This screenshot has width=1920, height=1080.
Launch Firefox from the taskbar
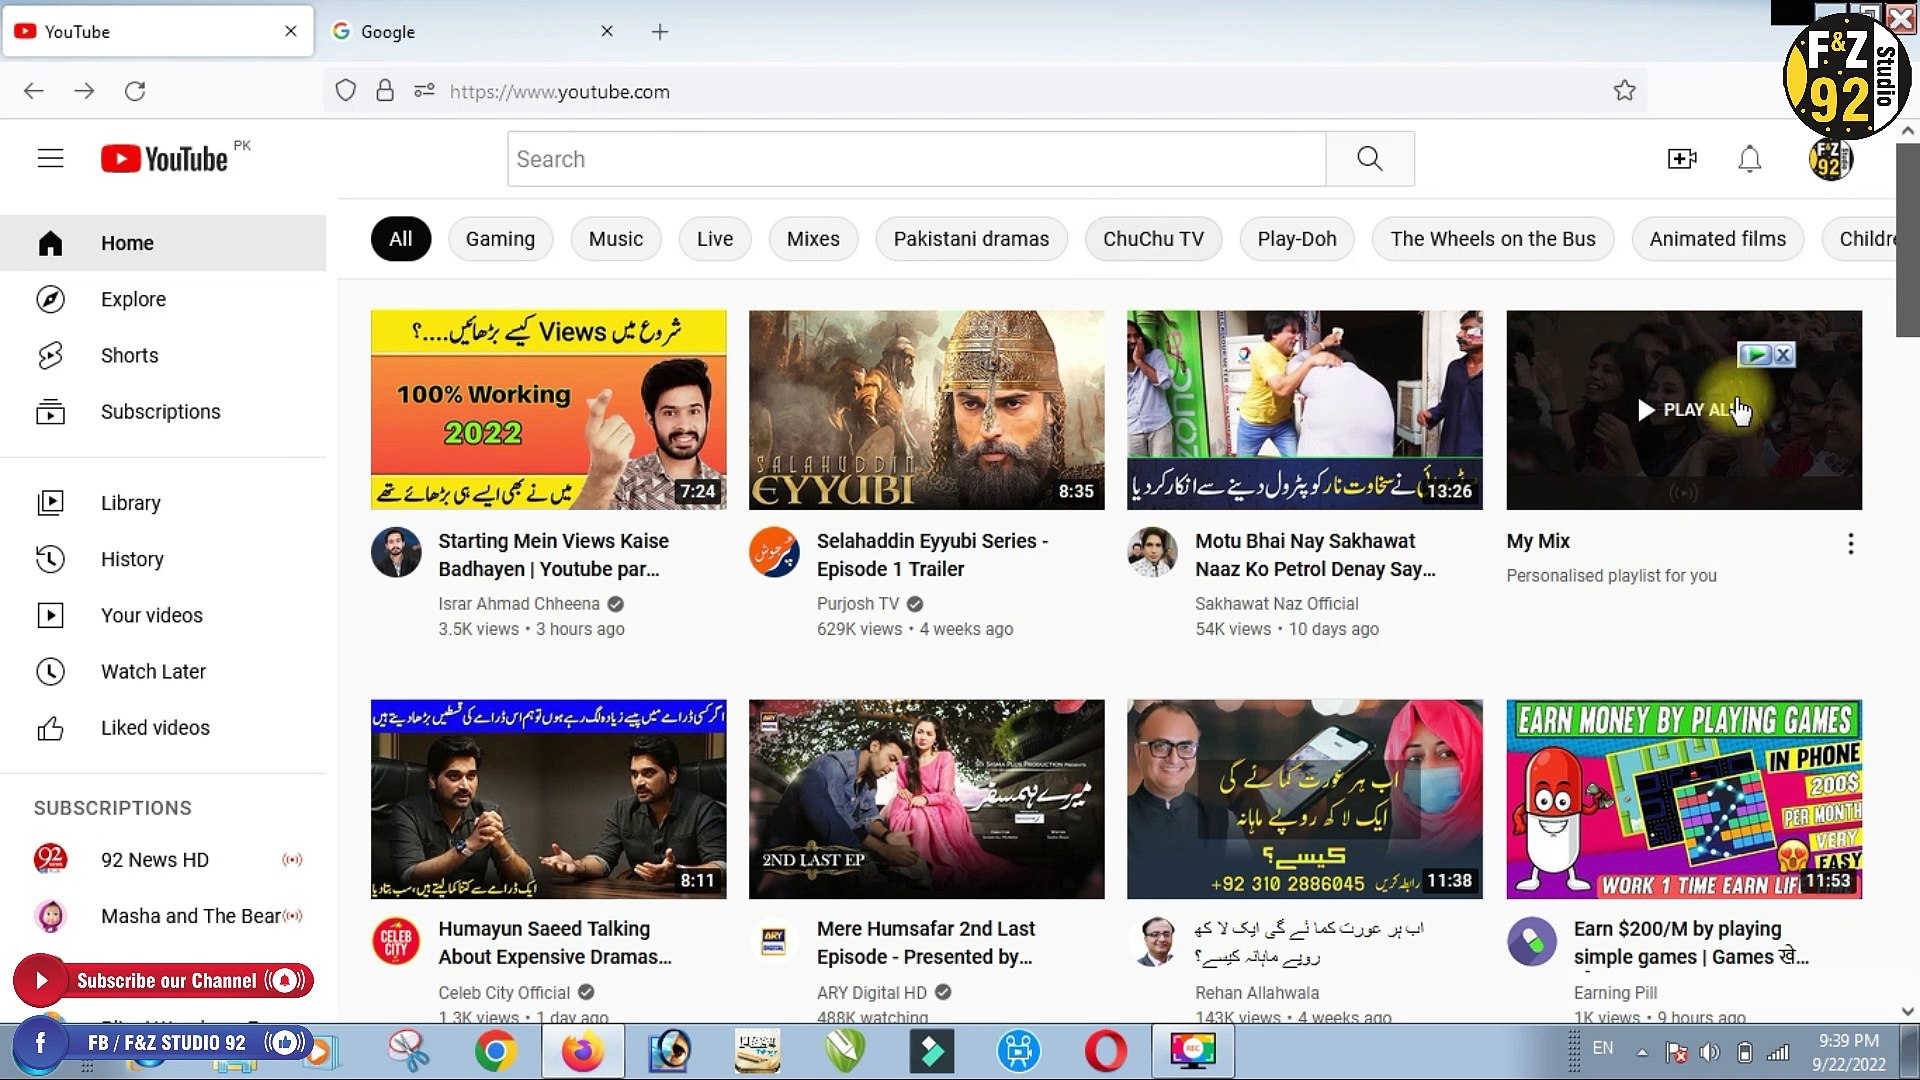click(583, 1050)
